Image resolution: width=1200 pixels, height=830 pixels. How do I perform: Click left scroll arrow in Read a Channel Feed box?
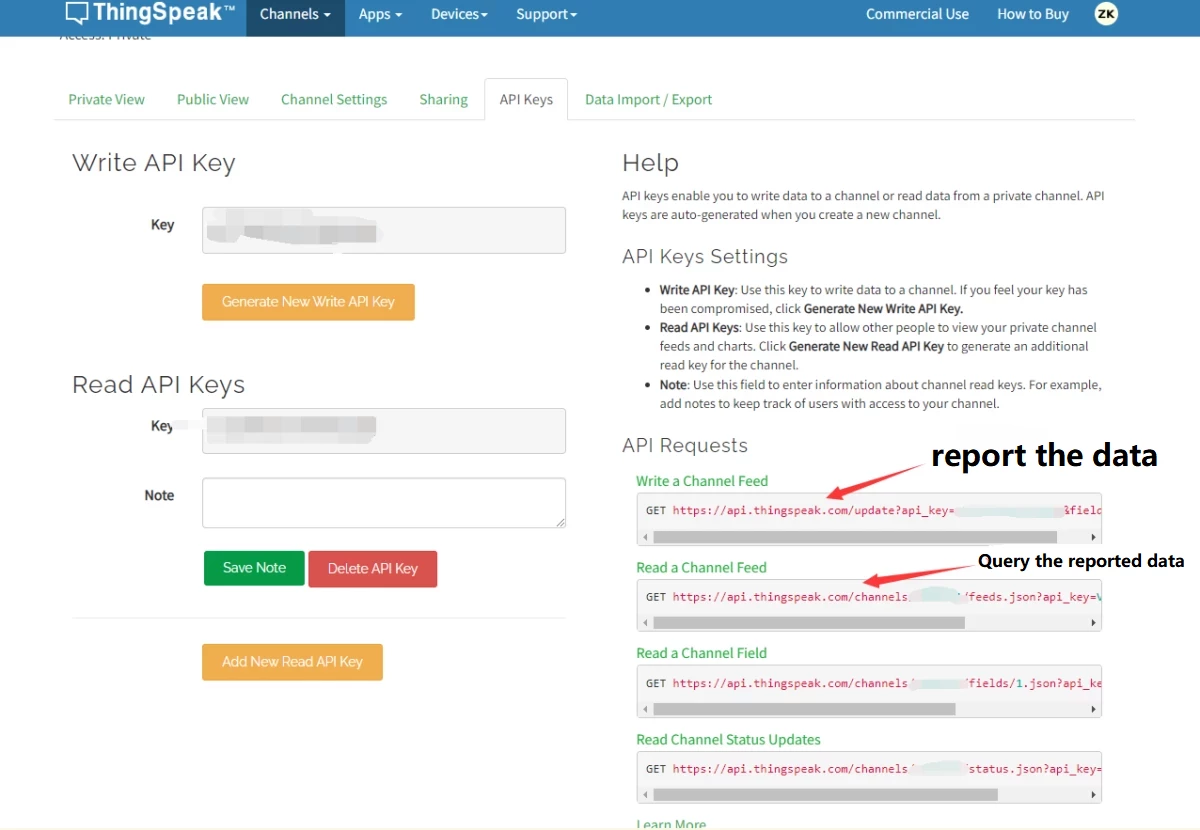pyautogui.click(x=645, y=623)
